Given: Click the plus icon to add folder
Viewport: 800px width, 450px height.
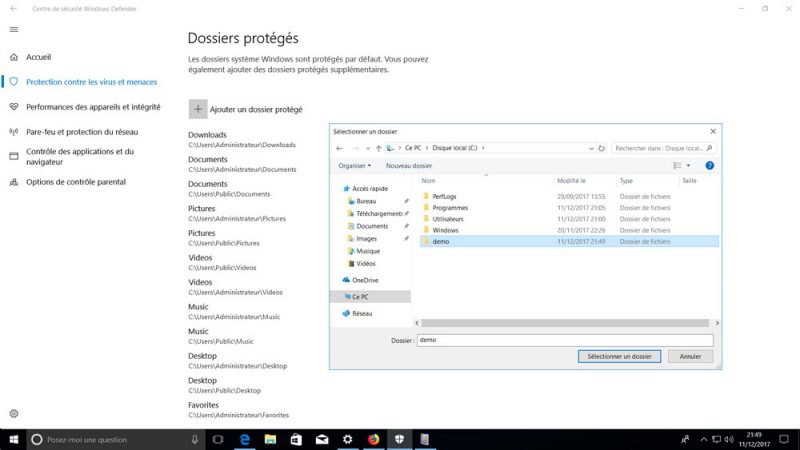Looking at the screenshot, I should point(198,109).
